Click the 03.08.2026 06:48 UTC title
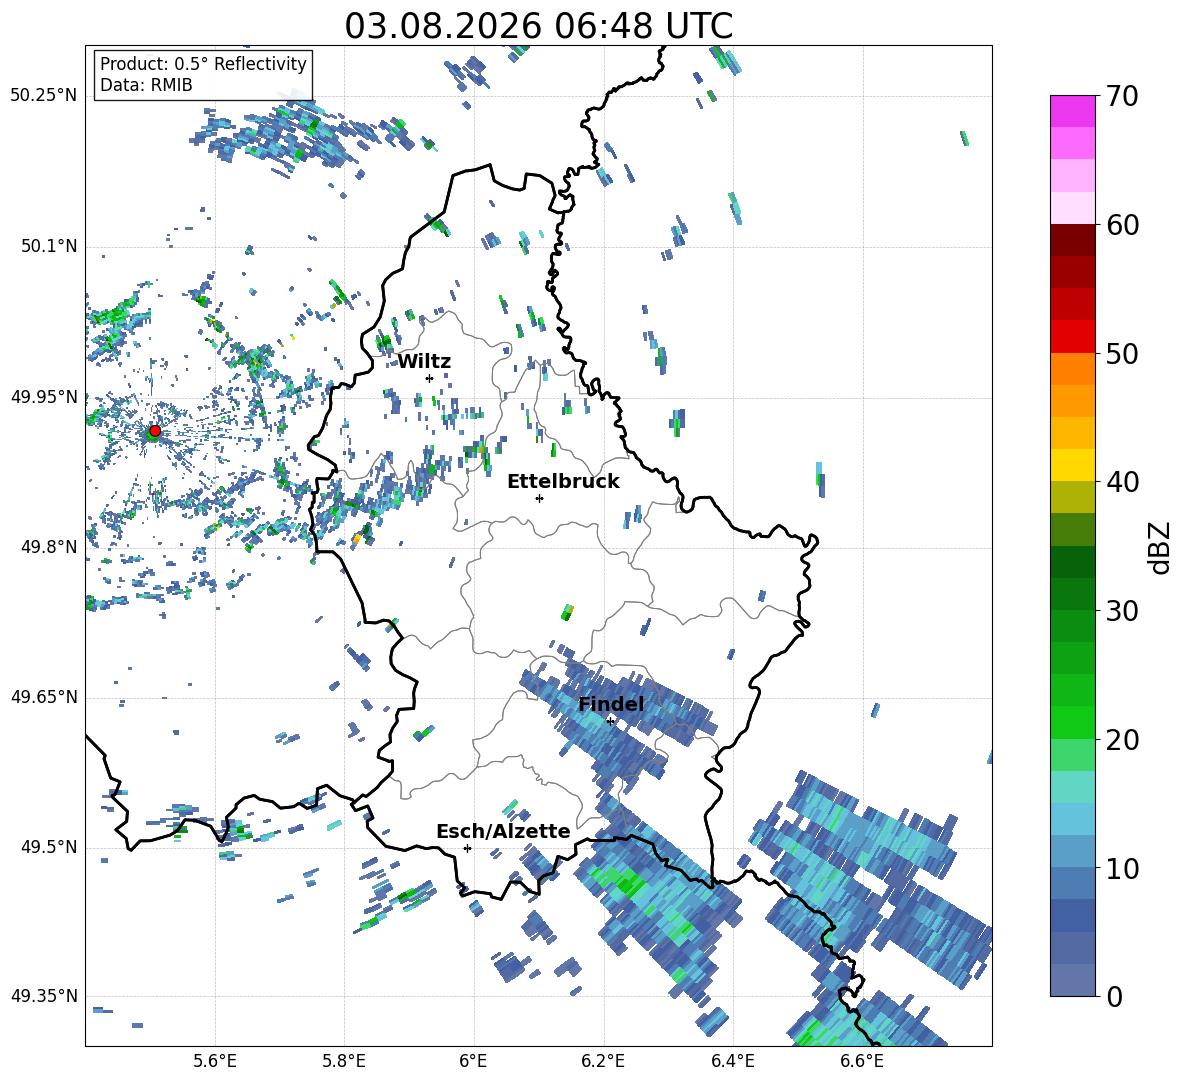 [x=538, y=26]
